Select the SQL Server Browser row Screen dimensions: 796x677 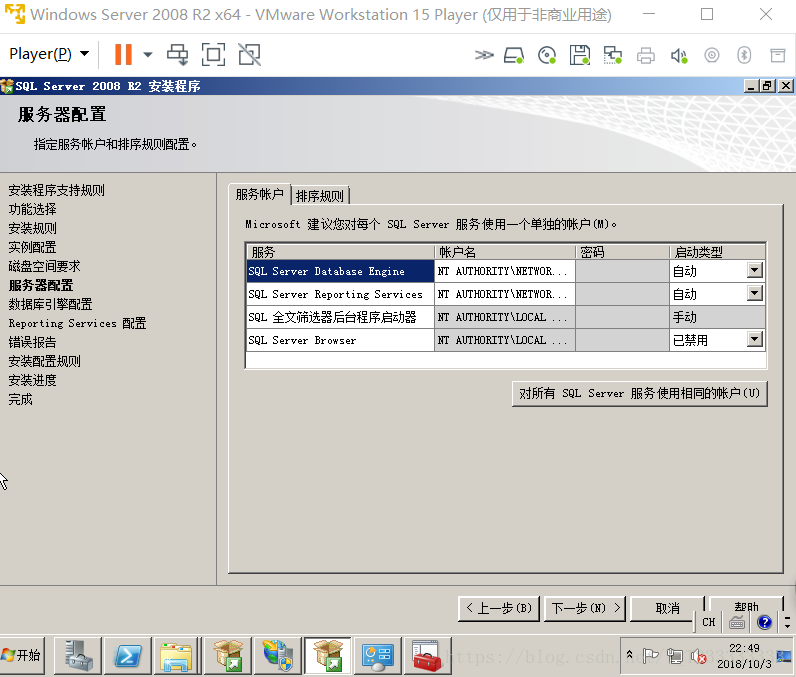(340, 340)
